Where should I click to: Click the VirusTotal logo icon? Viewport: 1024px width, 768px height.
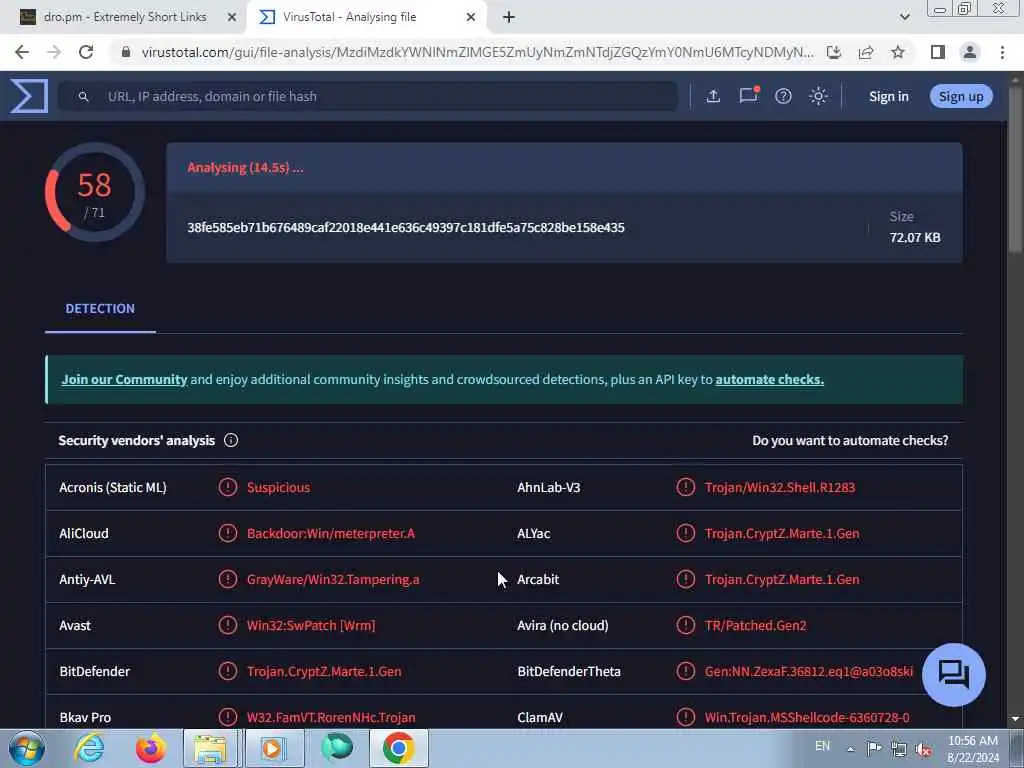tap(29, 96)
